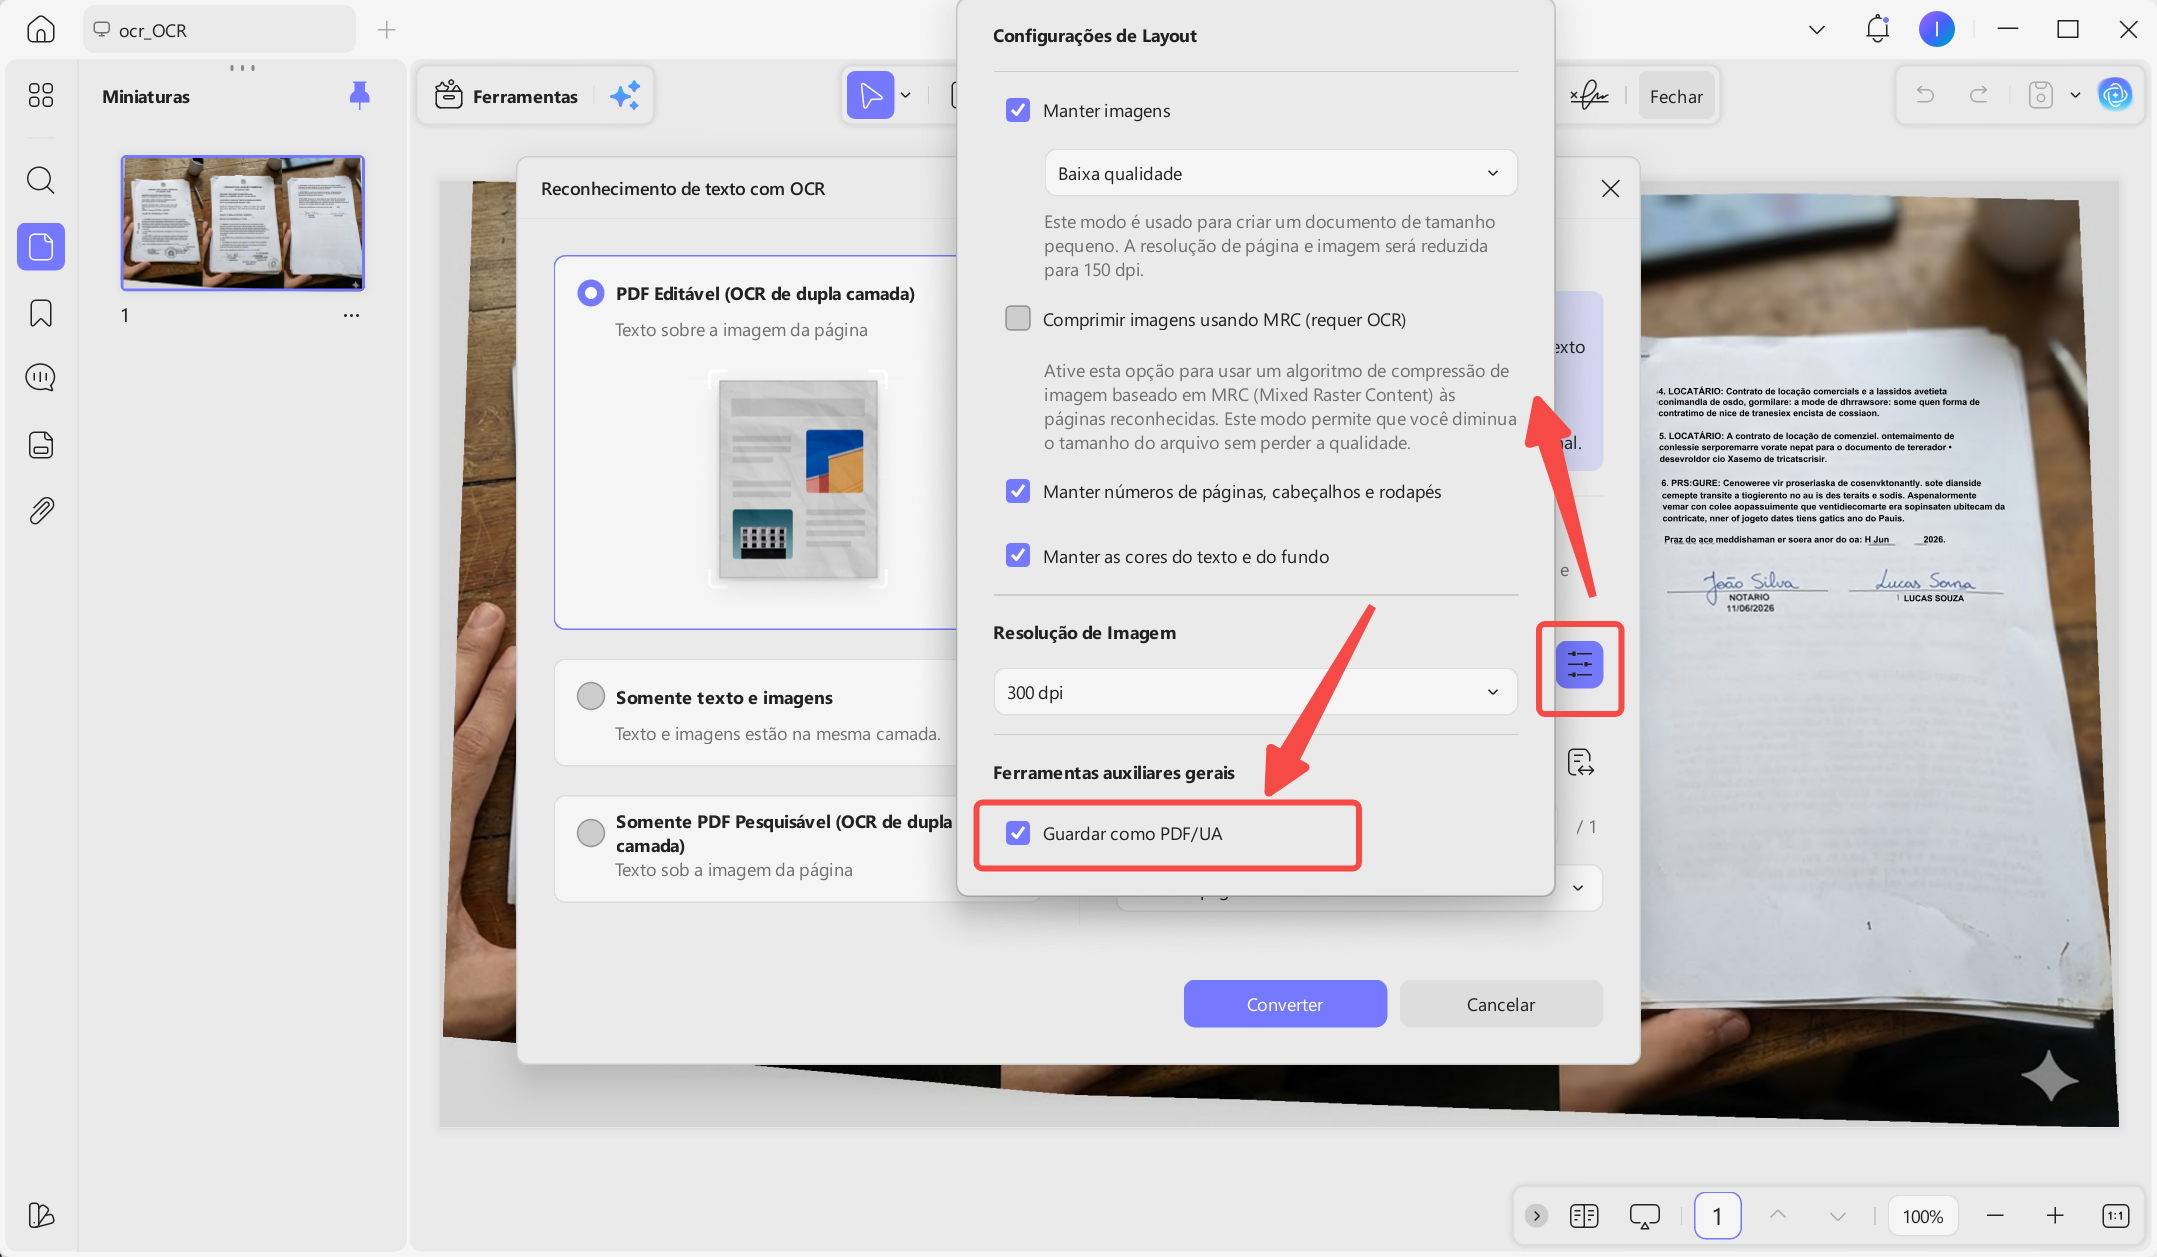Image resolution: width=2157 pixels, height=1257 pixels.
Task: Open the document fields sidebar icon
Action: [41, 445]
